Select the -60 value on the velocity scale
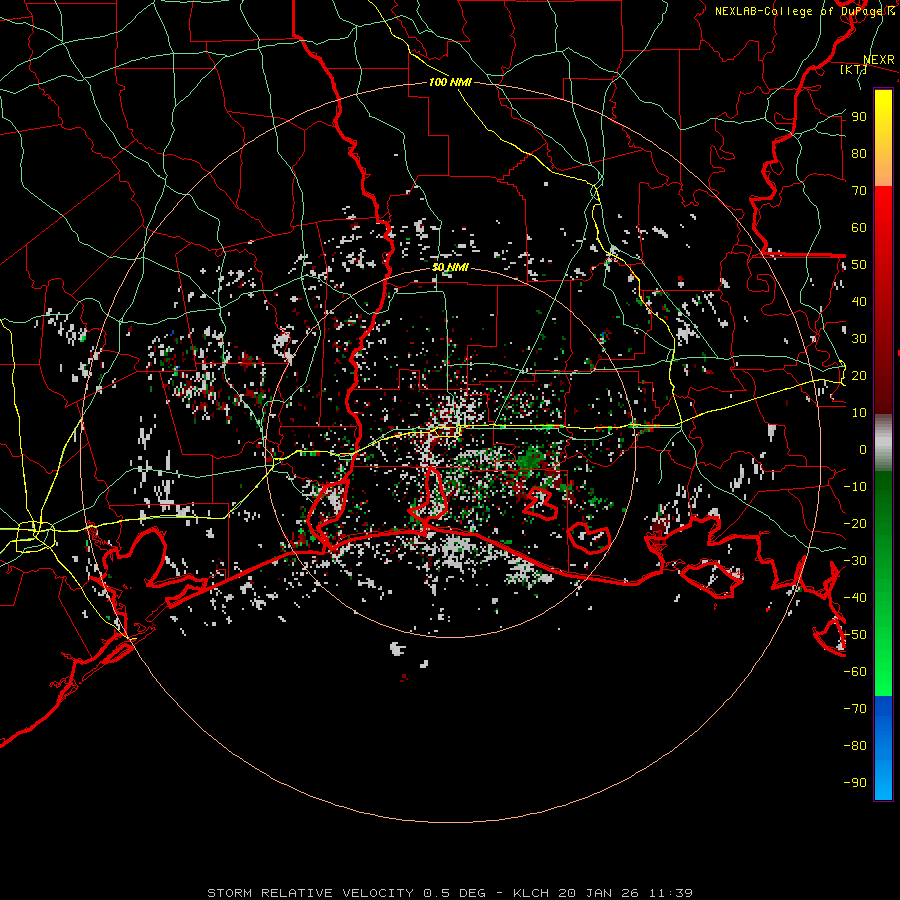This screenshot has height=900, width=900. [855, 672]
